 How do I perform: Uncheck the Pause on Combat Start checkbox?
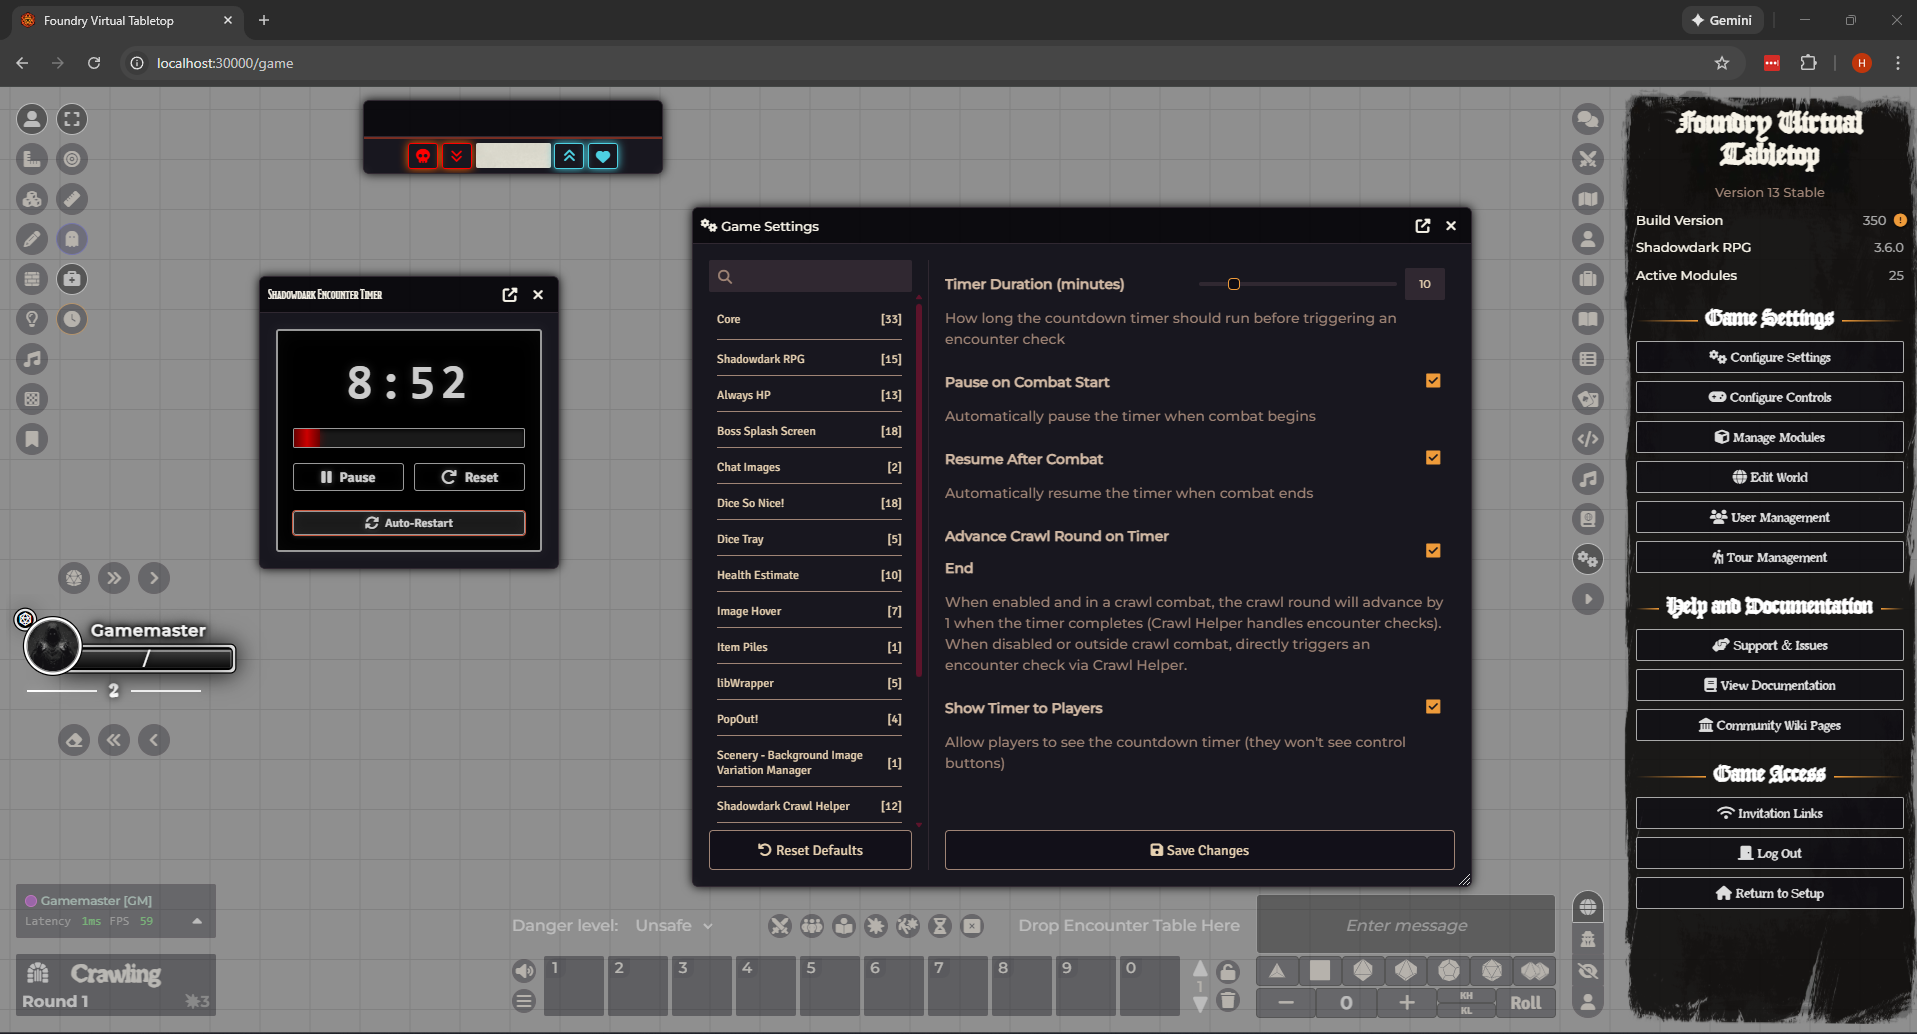pyautogui.click(x=1433, y=381)
